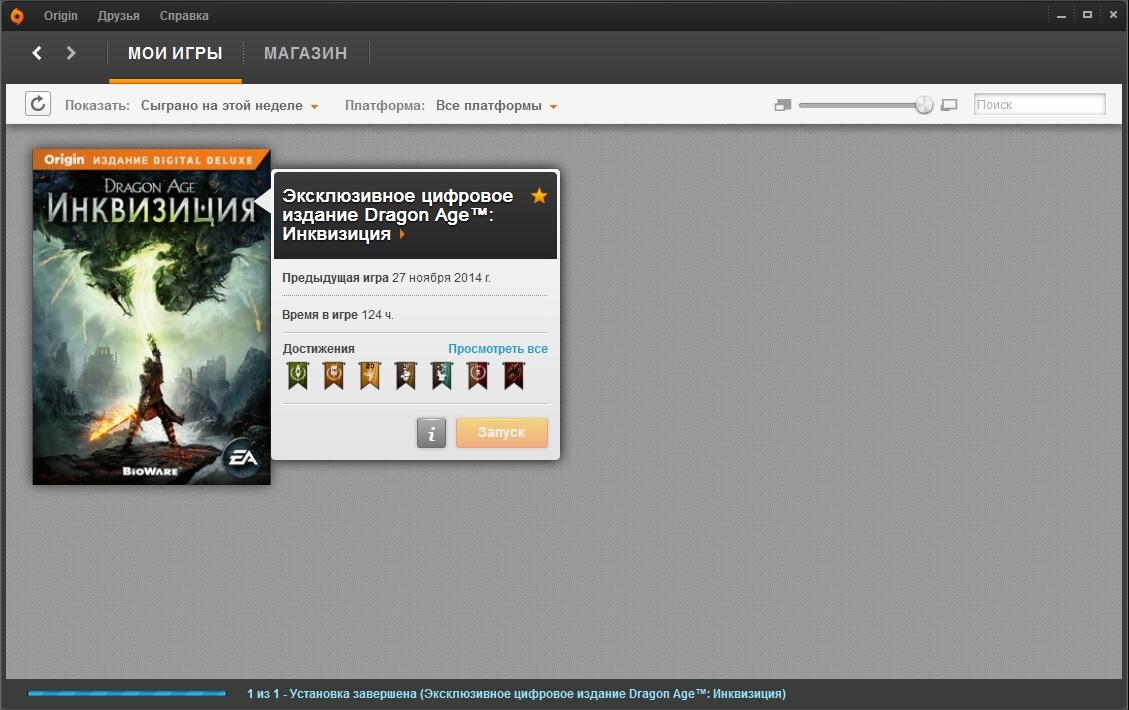Maximize the Origin window

[1087, 15]
